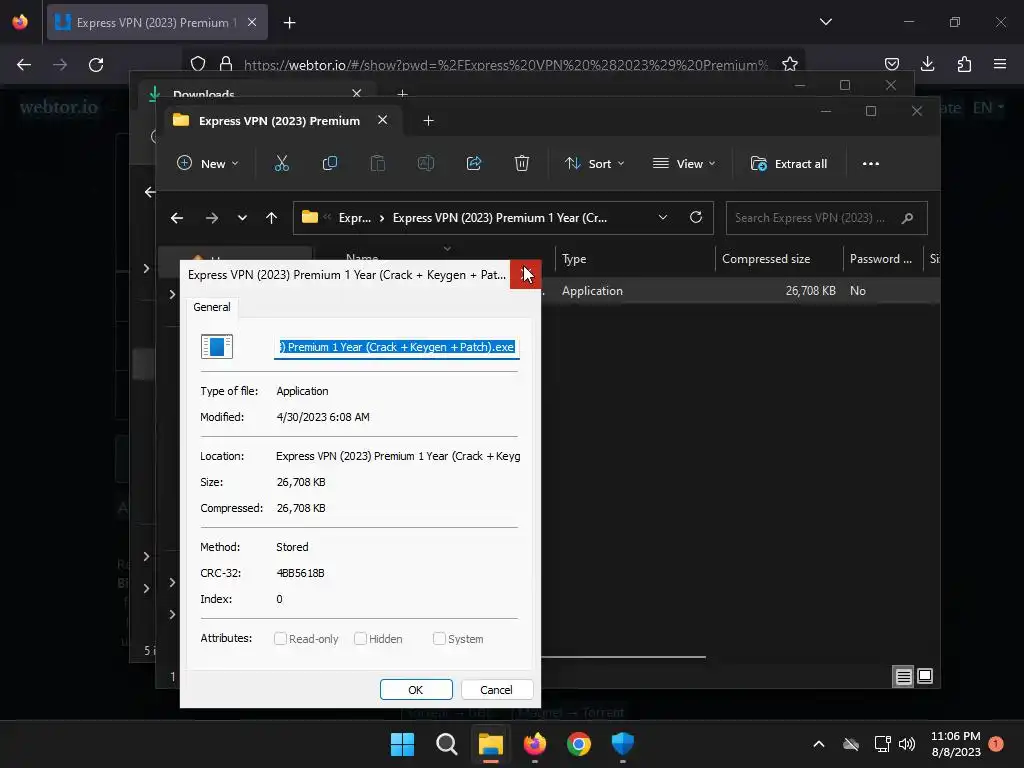Open the View dropdown menu

tap(684, 163)
